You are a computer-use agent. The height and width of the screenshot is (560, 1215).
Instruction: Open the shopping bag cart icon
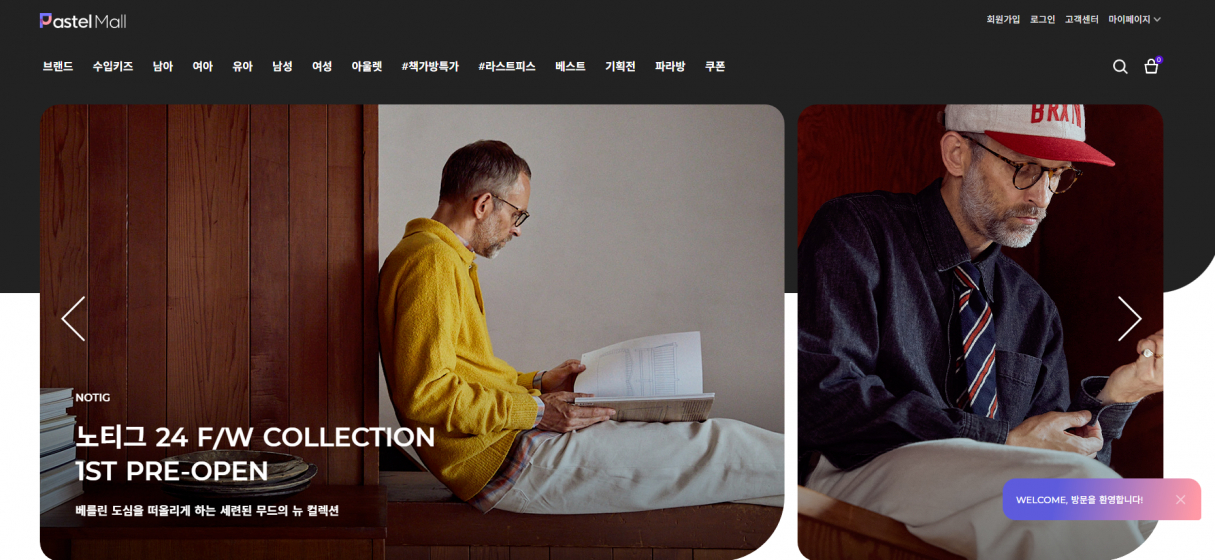pos(1152,66)
